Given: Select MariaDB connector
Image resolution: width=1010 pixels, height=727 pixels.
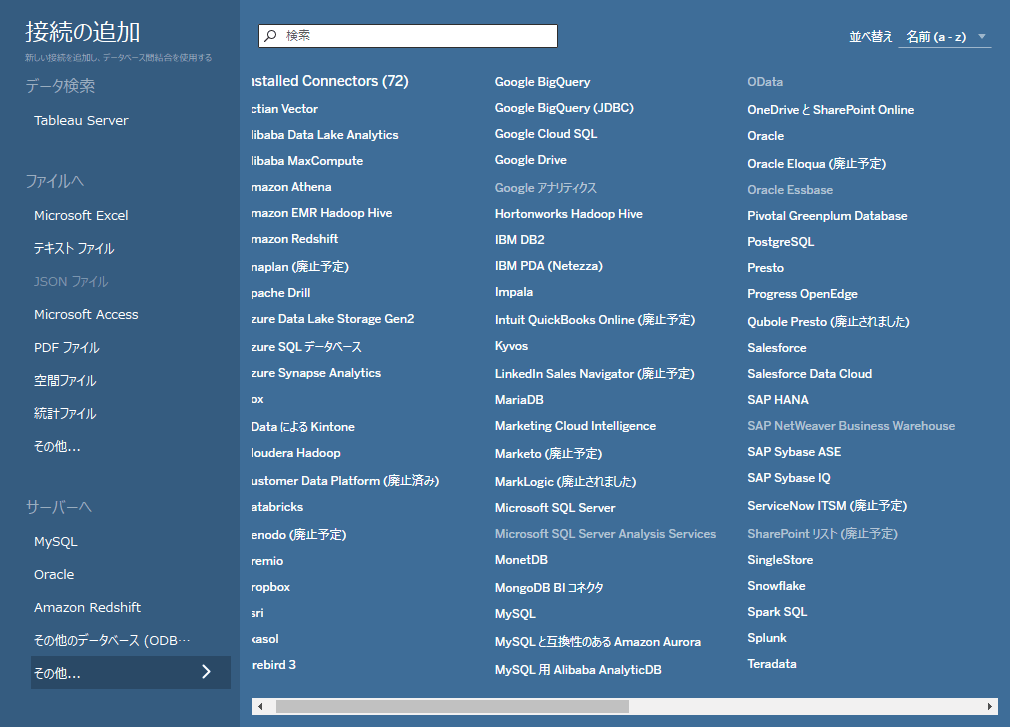Looking at the screenshot, I should click(x=519, y=400).
